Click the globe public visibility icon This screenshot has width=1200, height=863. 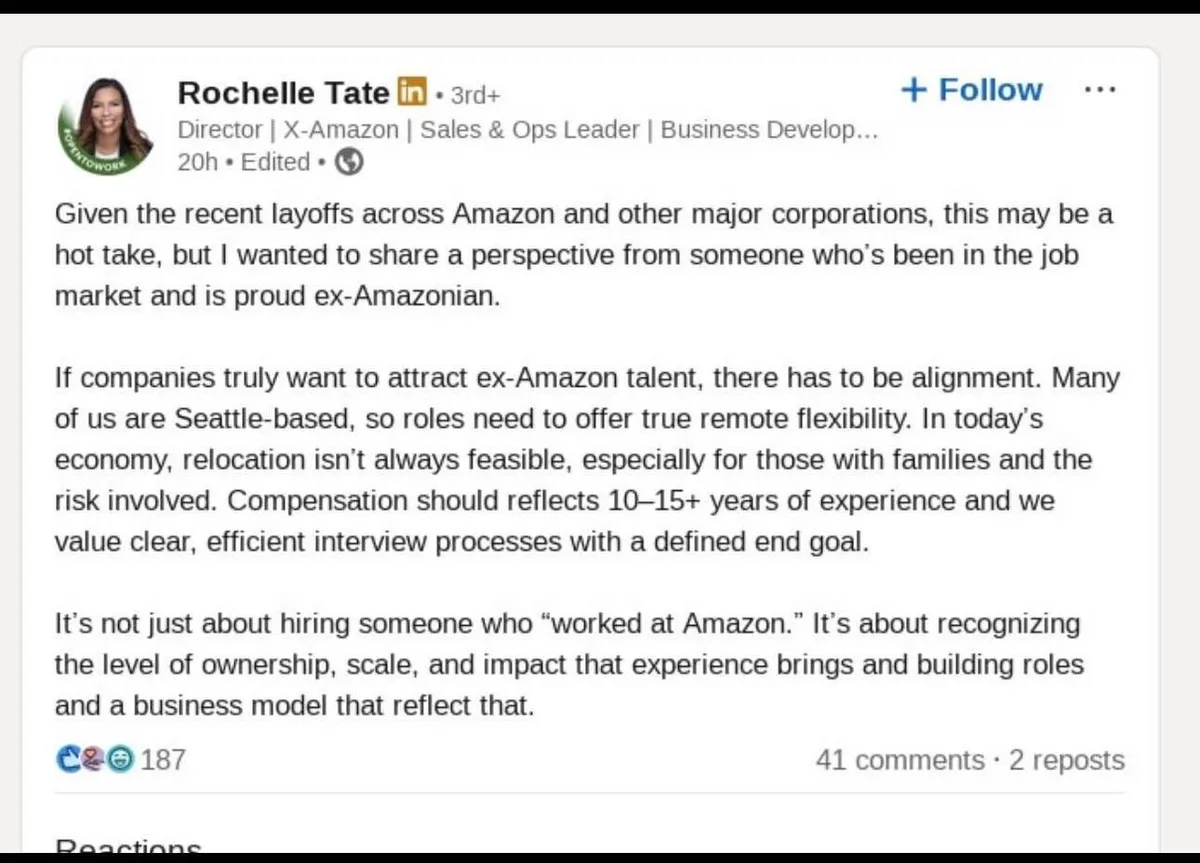click(348, 161)
